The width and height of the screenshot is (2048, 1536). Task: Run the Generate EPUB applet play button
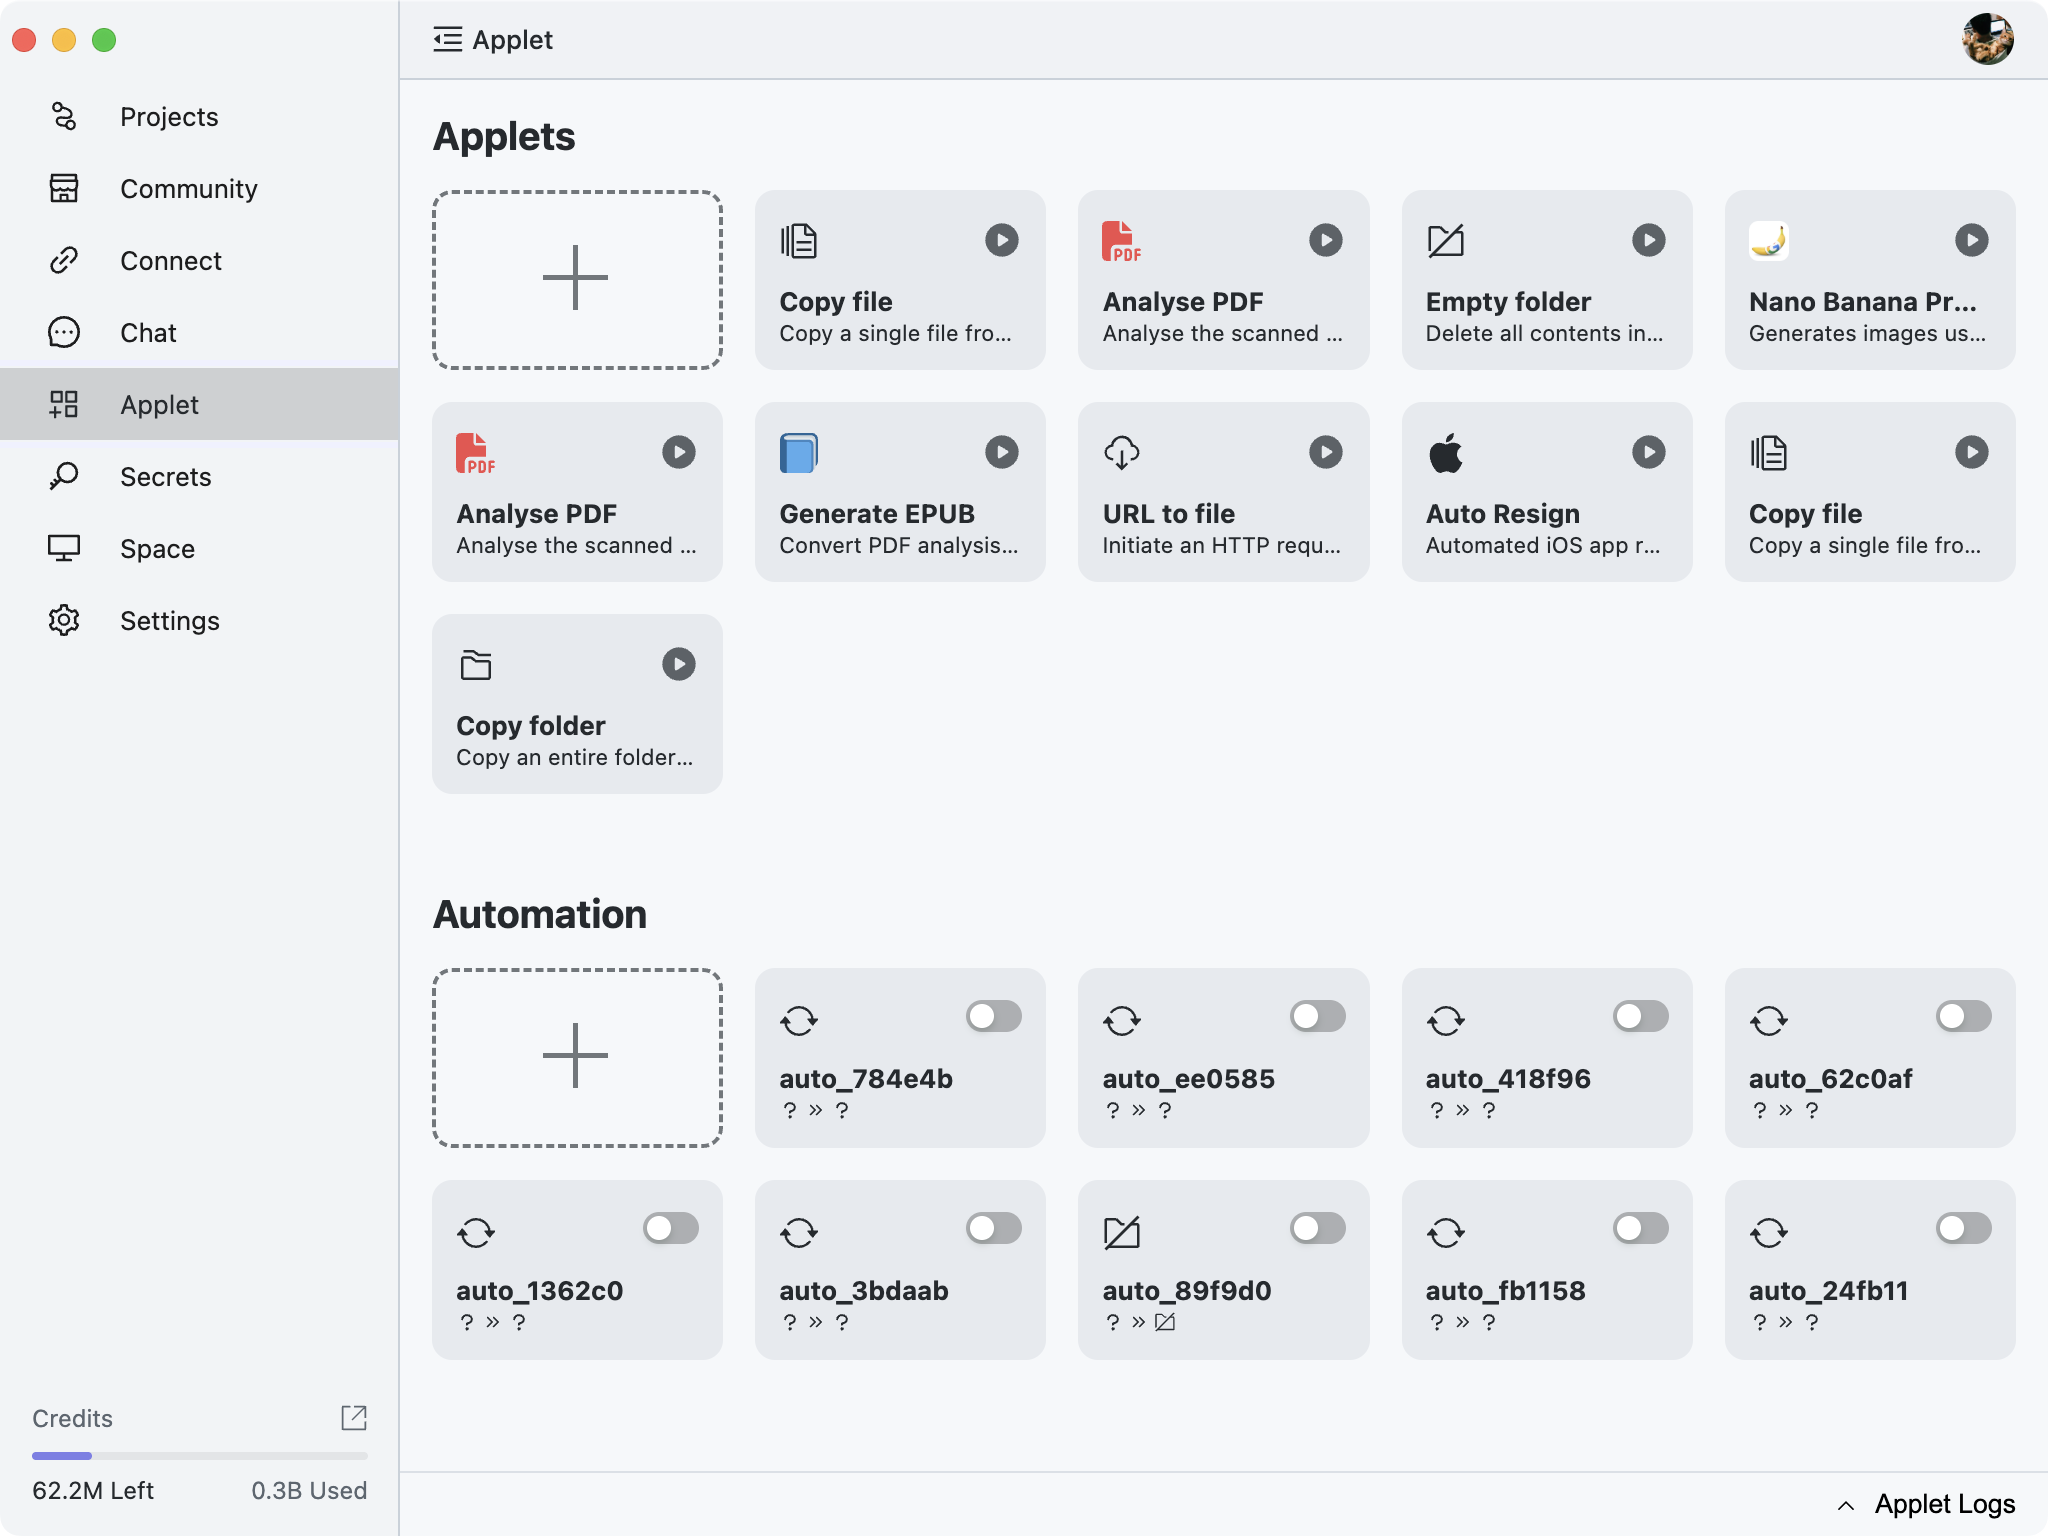point(1001,452)
